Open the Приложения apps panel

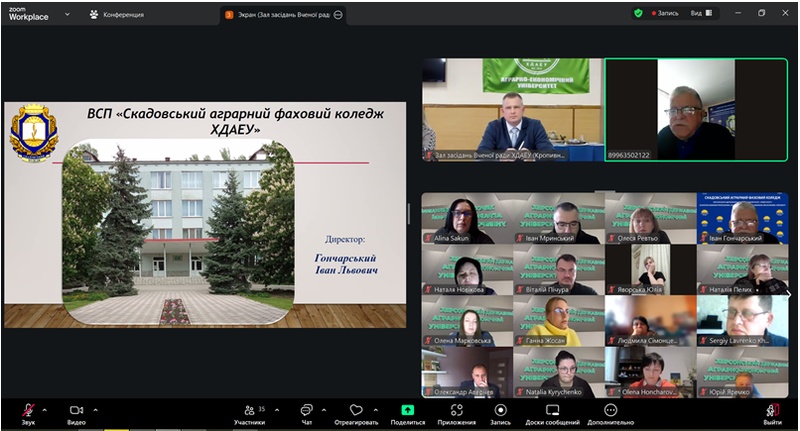[x=456, y=411]
